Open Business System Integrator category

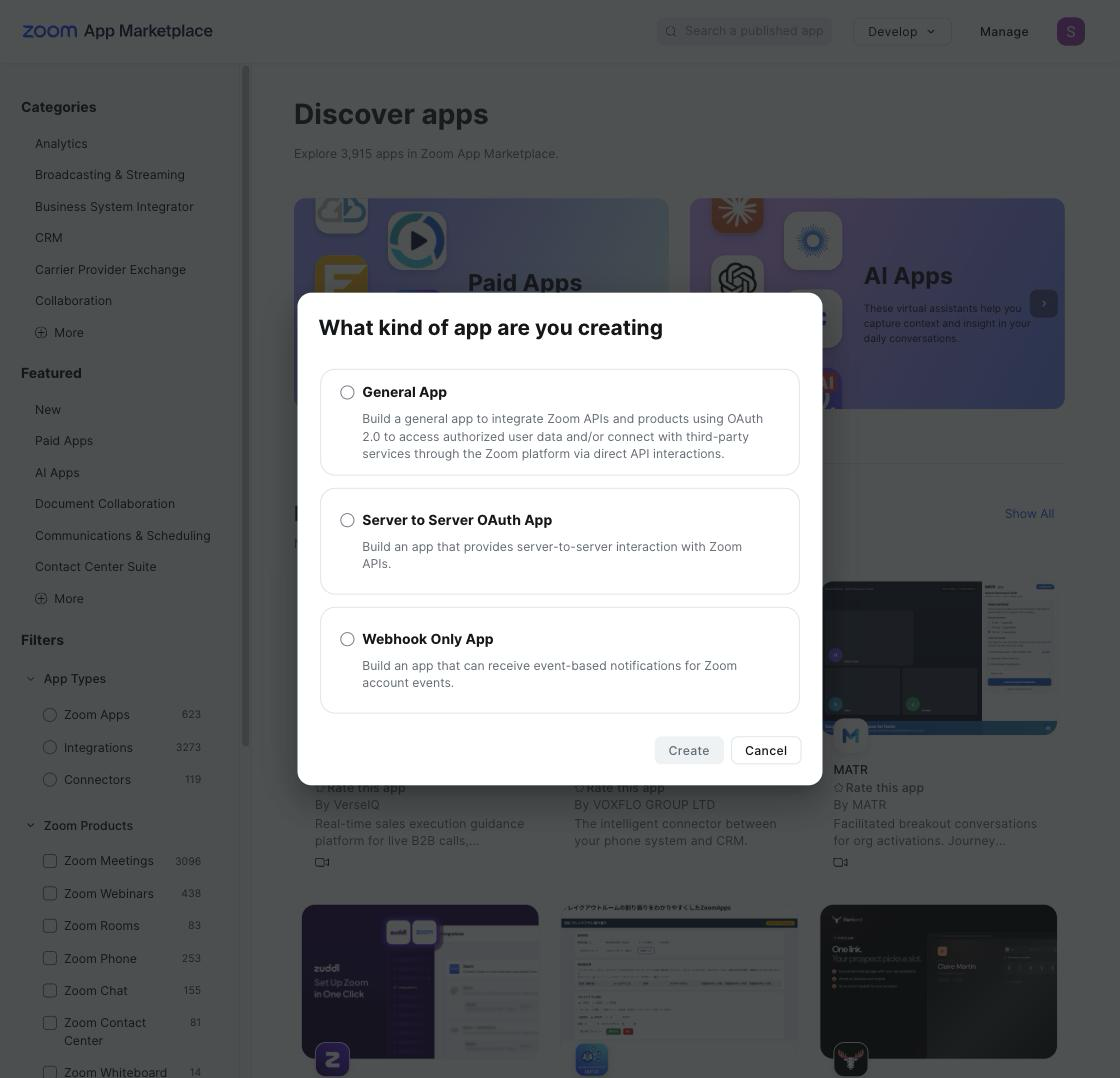pyautogui.click(x=114, y=206)
